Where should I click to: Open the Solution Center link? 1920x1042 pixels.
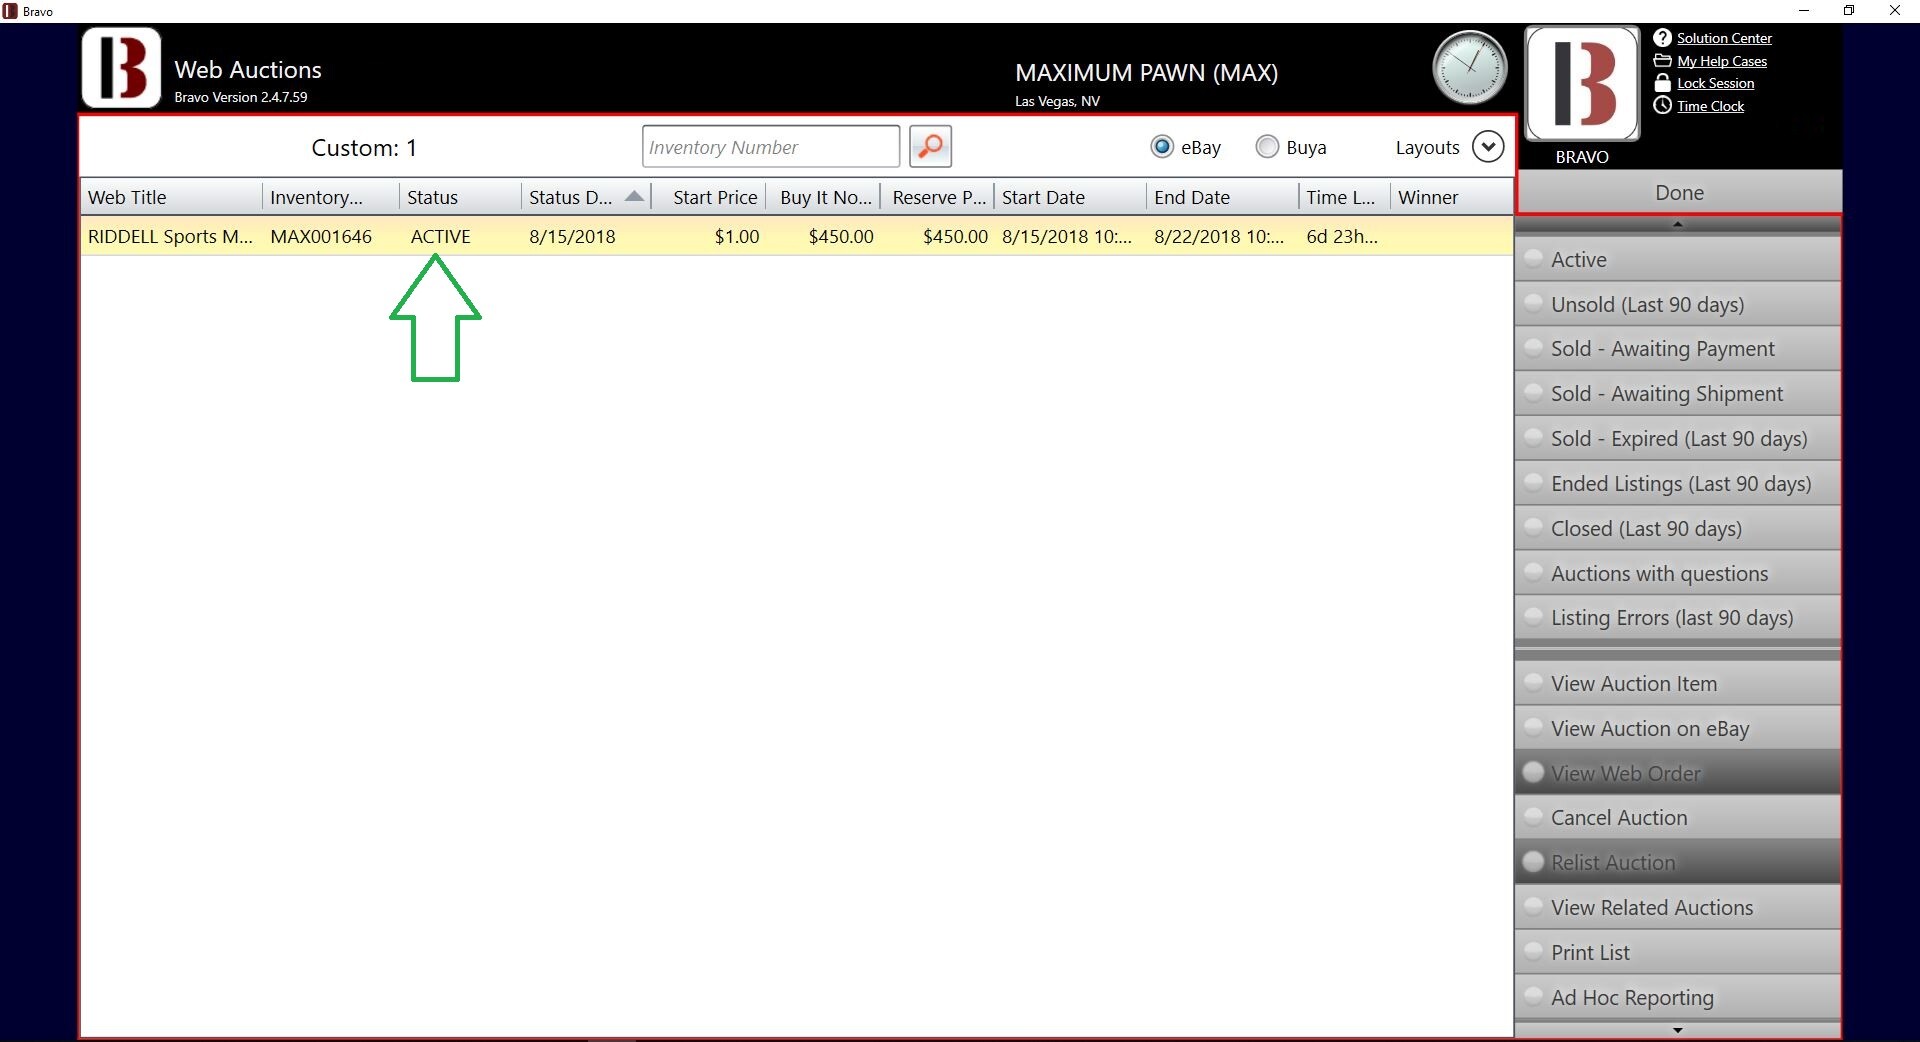(1724, 38)
